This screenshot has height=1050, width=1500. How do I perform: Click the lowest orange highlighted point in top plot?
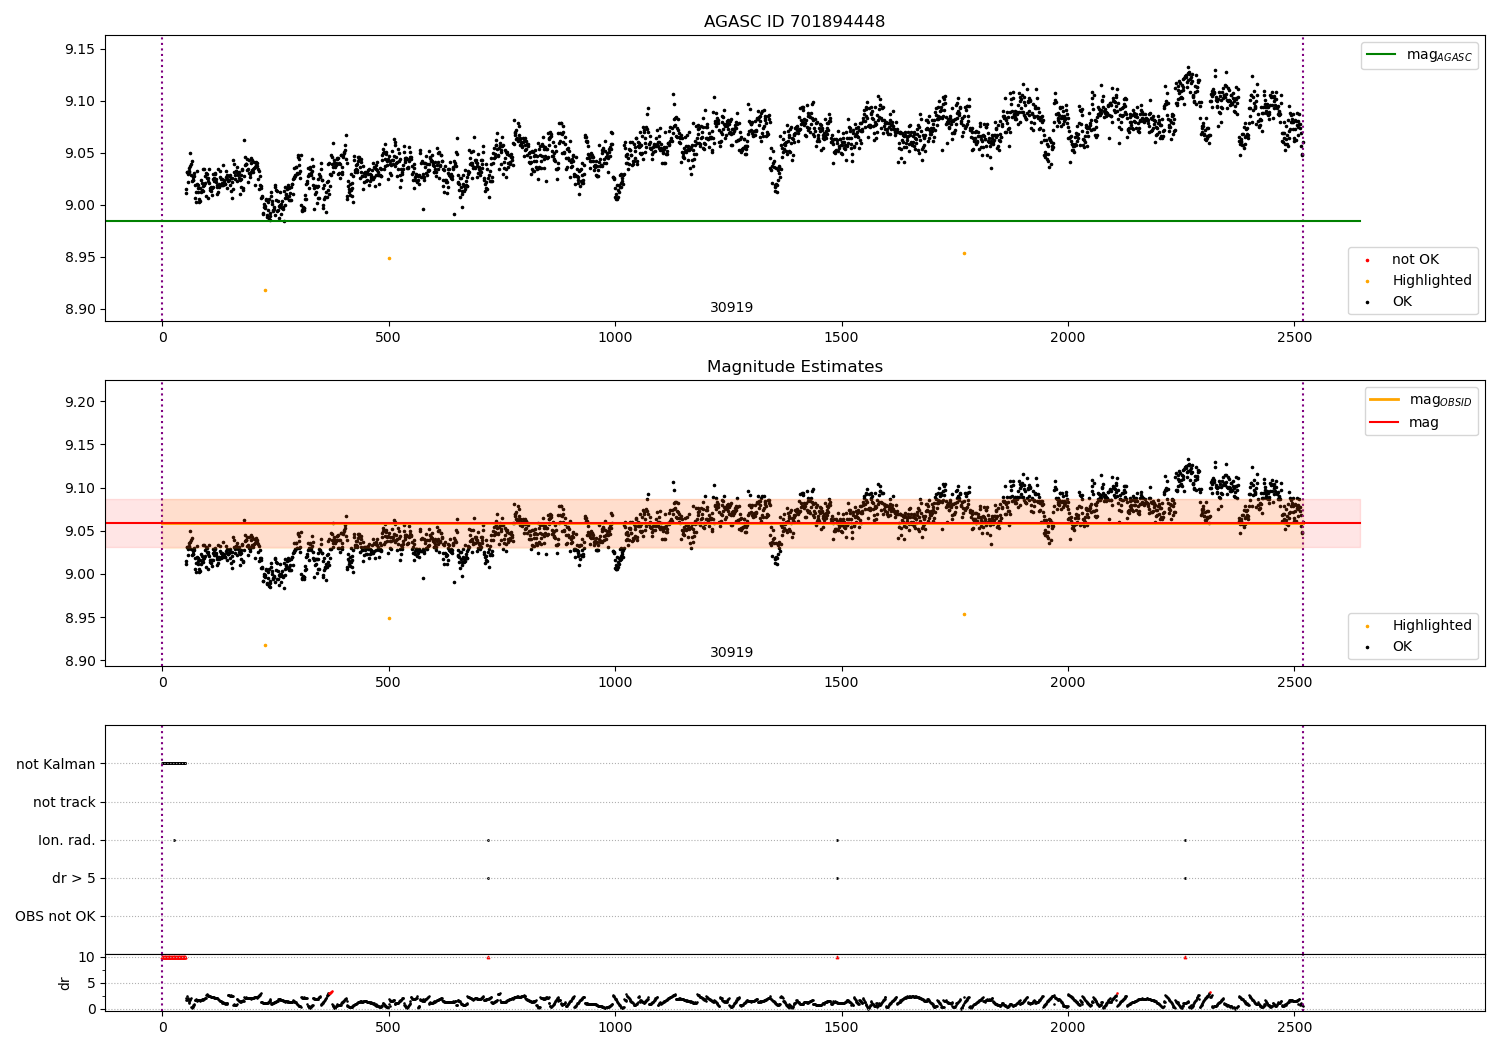[x=265, y=290]
